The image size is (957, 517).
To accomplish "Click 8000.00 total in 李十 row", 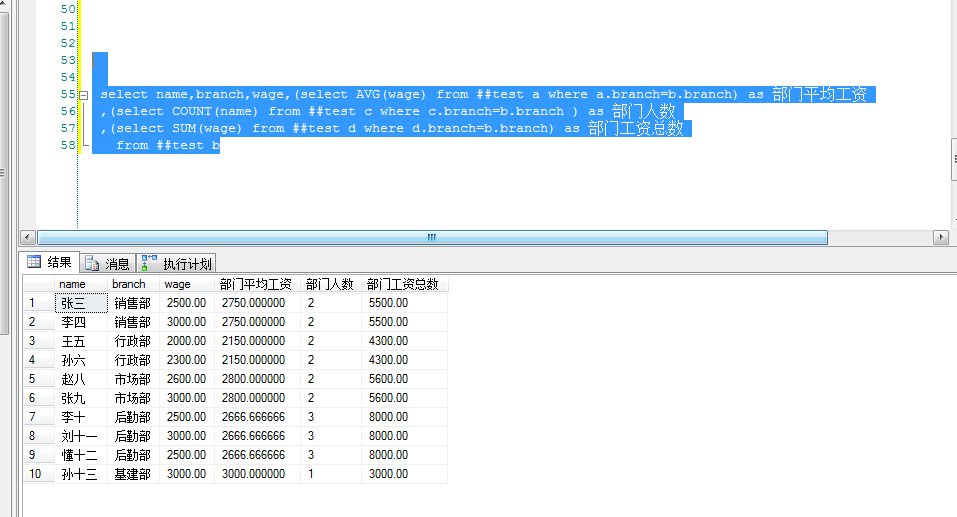I will [x=405, y=417].
